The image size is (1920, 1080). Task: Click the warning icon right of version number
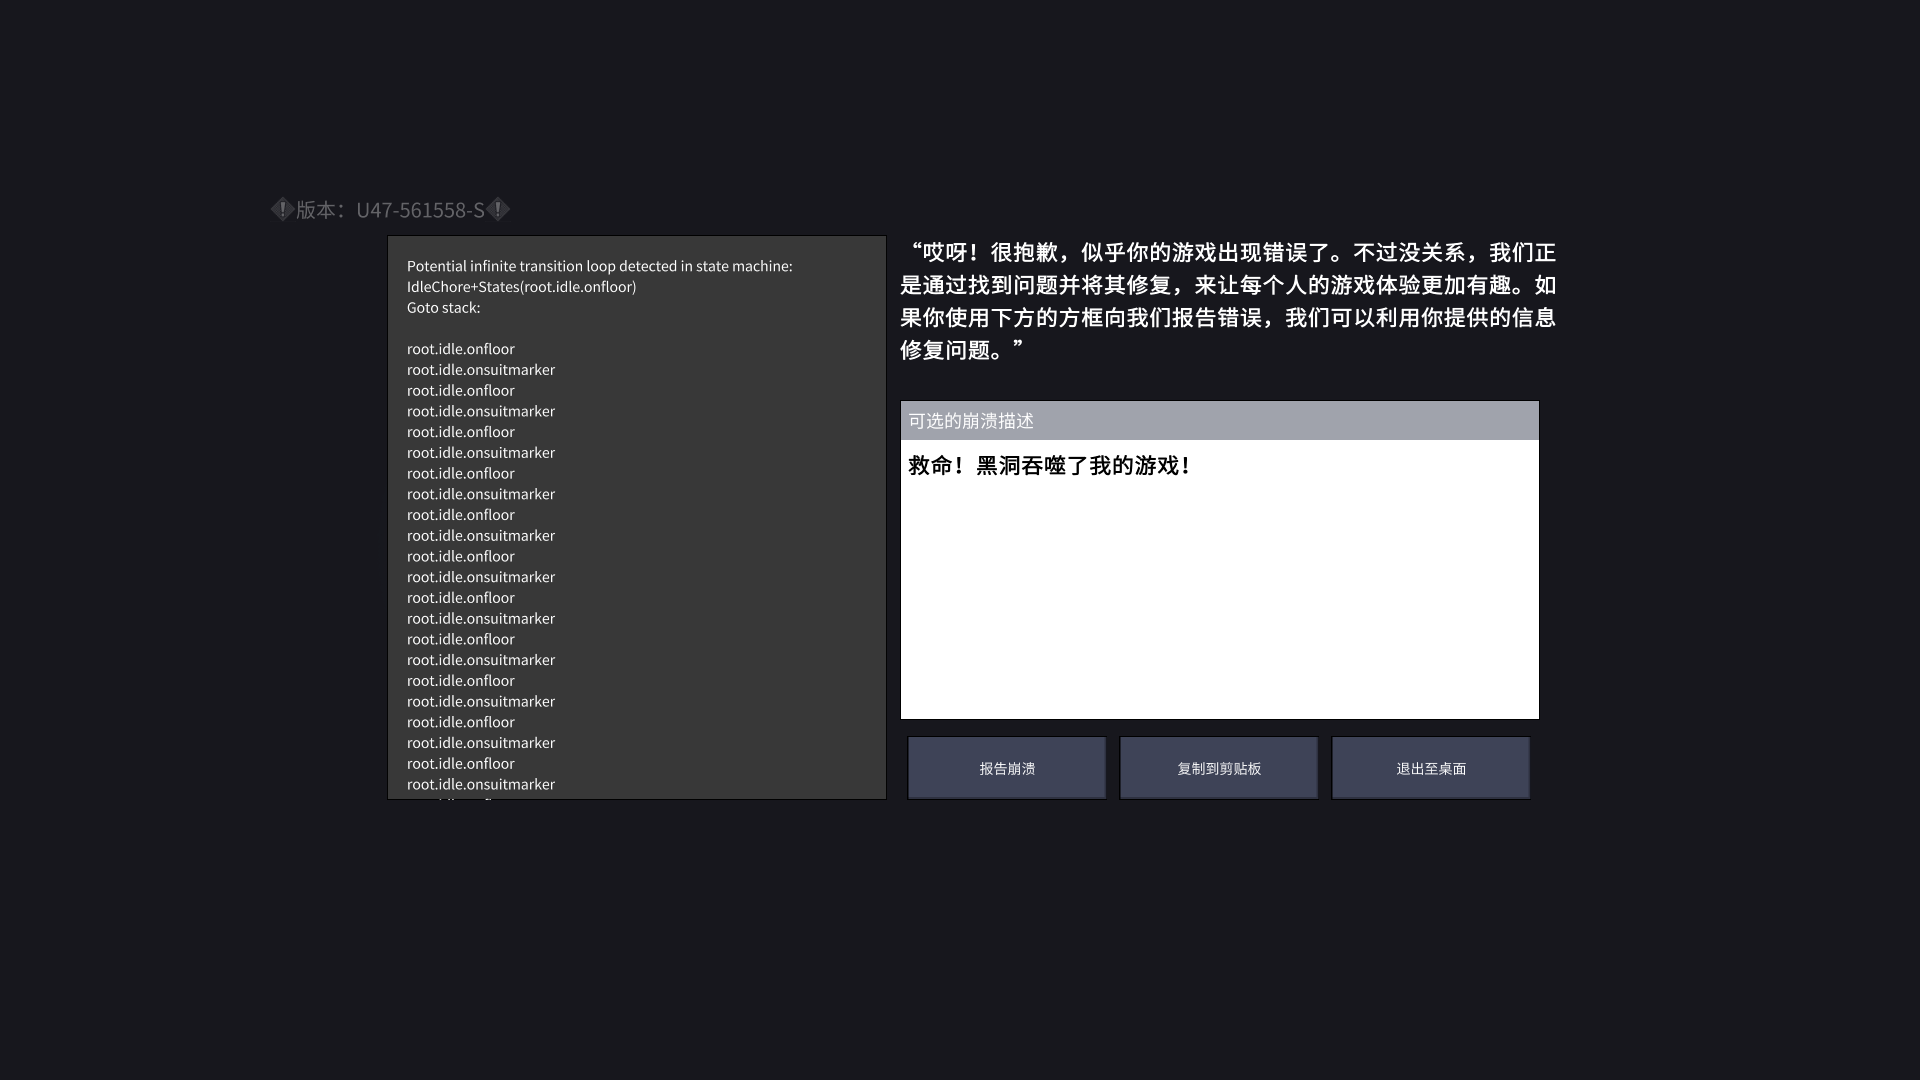(x=498, y=210)
